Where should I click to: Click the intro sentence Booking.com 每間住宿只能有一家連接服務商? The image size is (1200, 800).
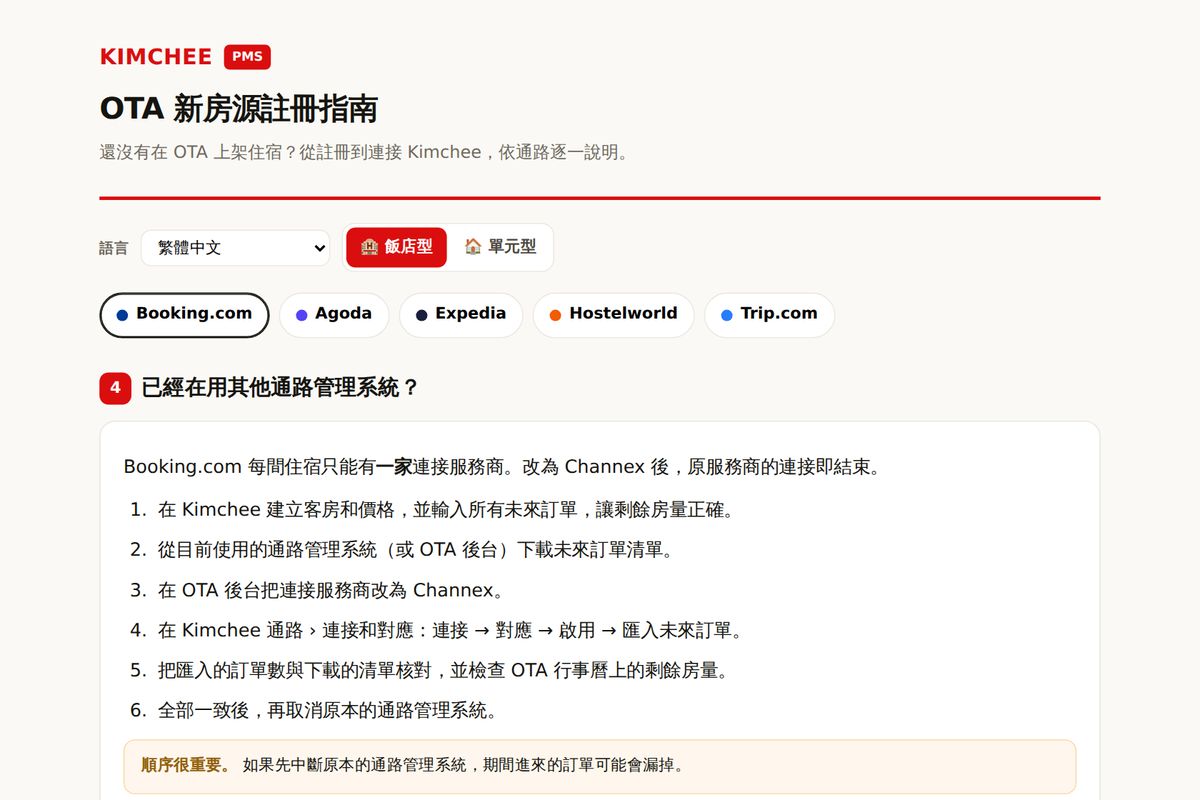click(502, 467)
